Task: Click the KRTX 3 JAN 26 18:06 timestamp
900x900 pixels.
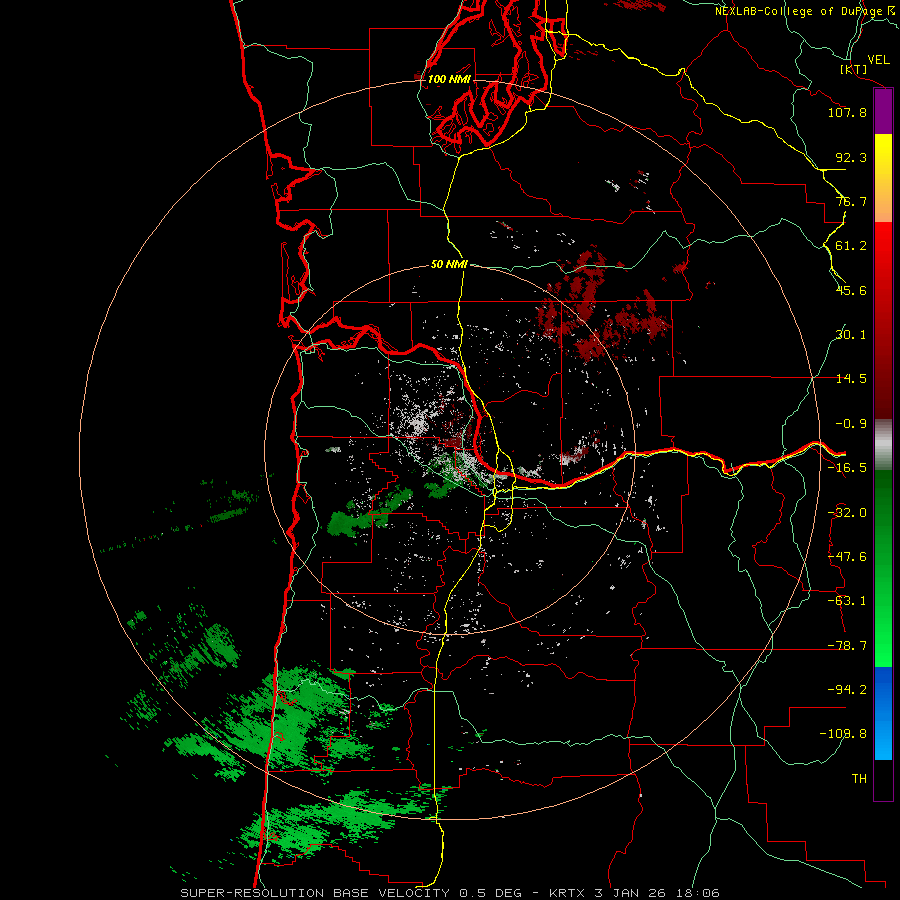Action: [x=634, y=893]
